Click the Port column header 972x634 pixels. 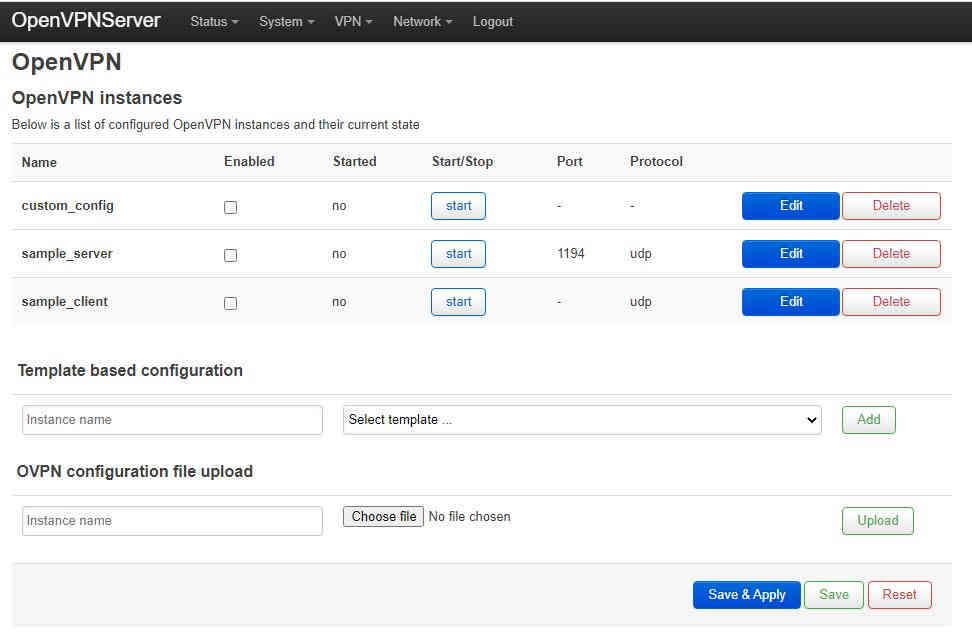coord(570,162)
